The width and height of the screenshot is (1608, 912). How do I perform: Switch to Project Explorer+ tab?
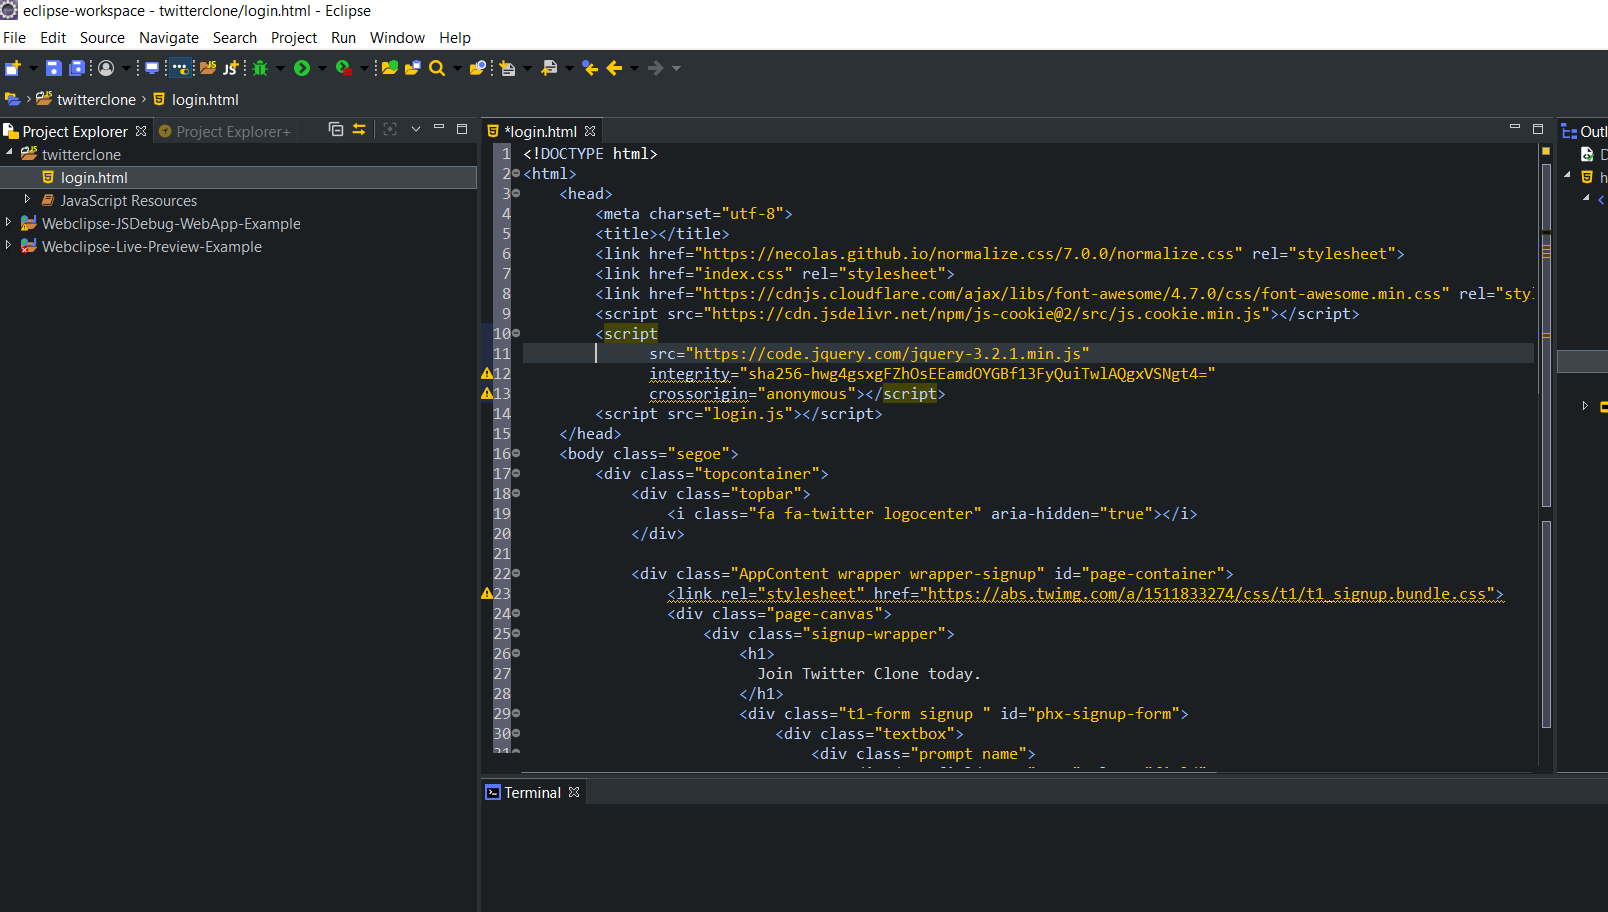(225, 131)
